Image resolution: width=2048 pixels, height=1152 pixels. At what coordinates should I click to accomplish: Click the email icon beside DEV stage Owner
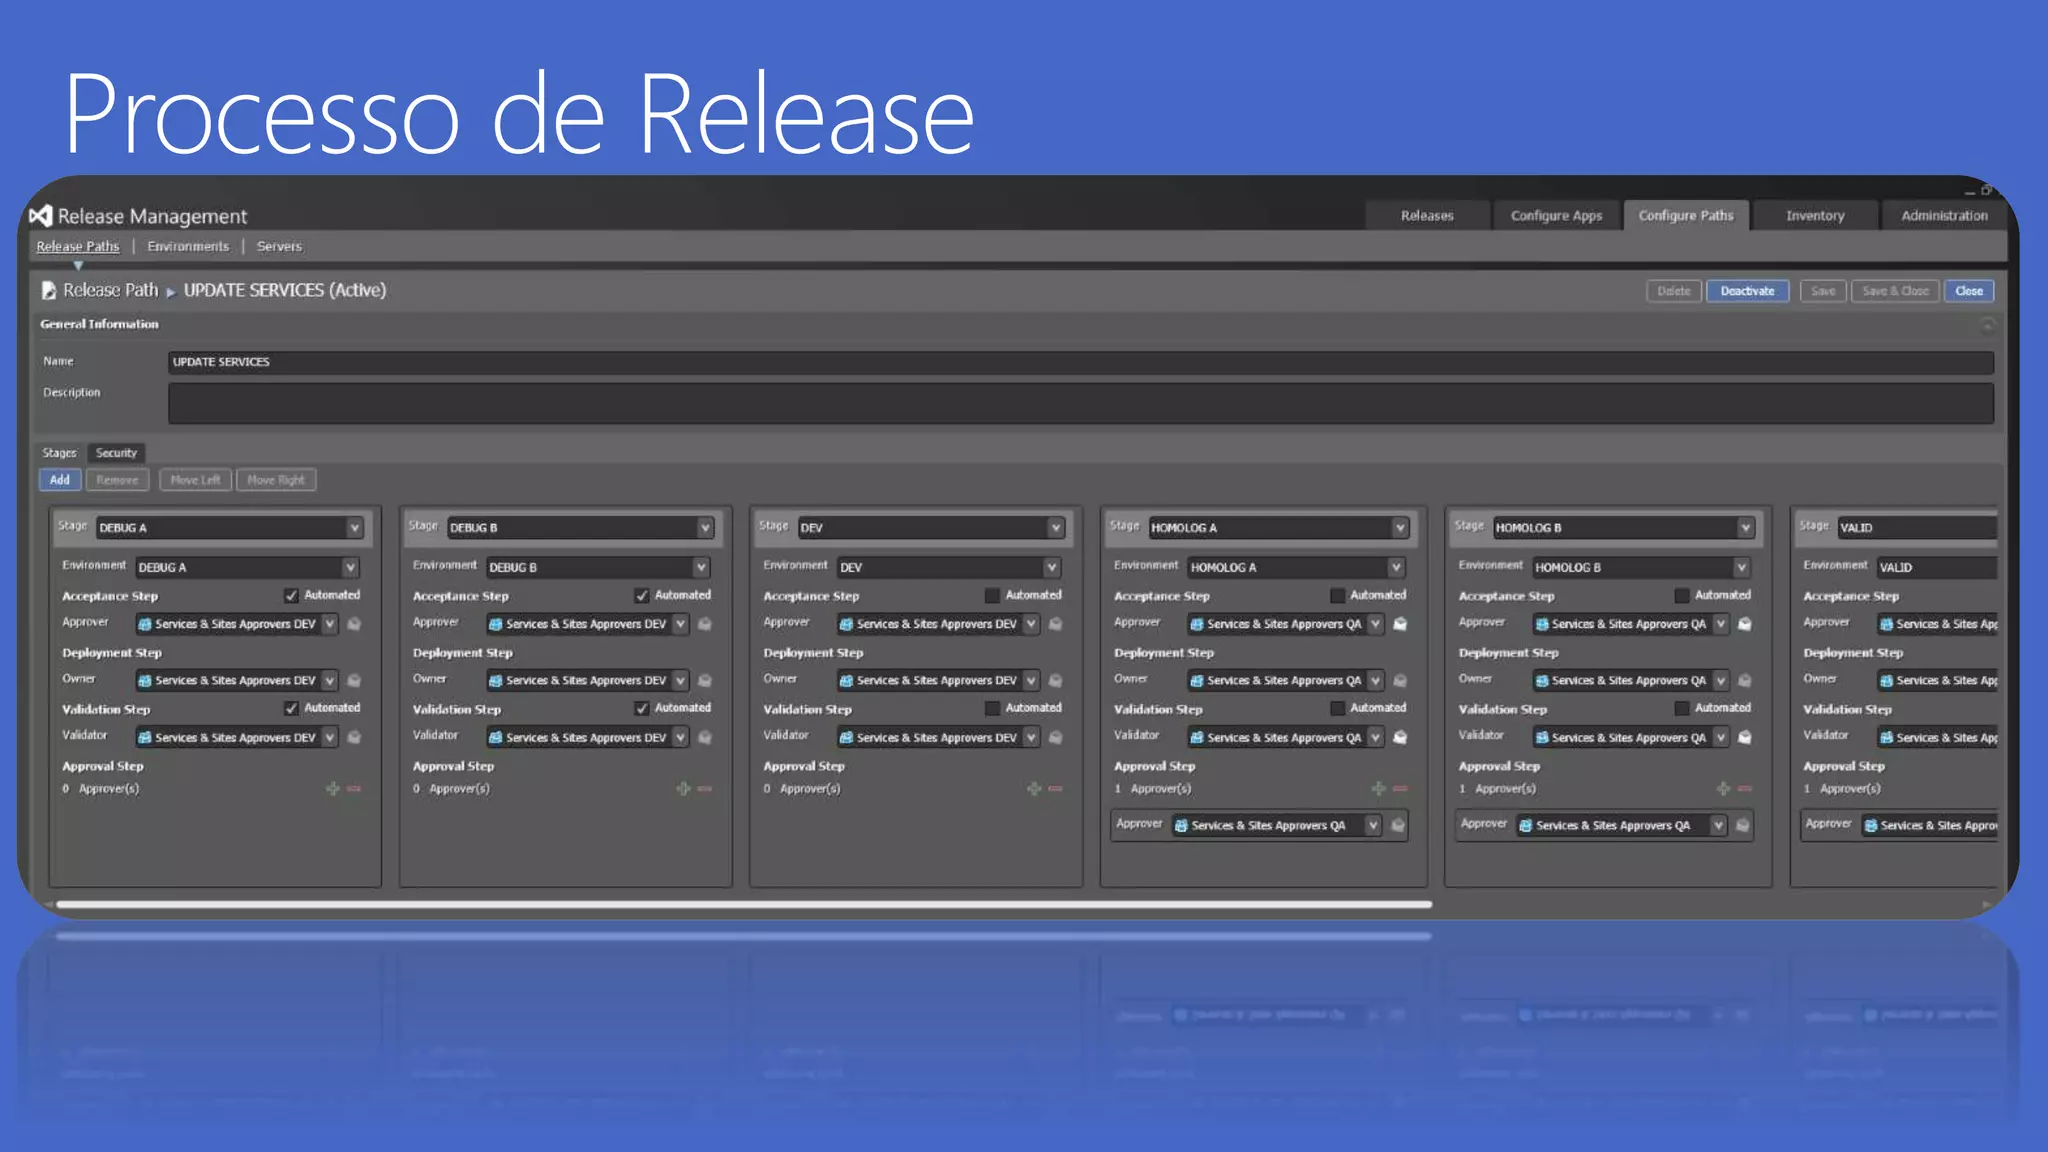(x=1055, y=681)
